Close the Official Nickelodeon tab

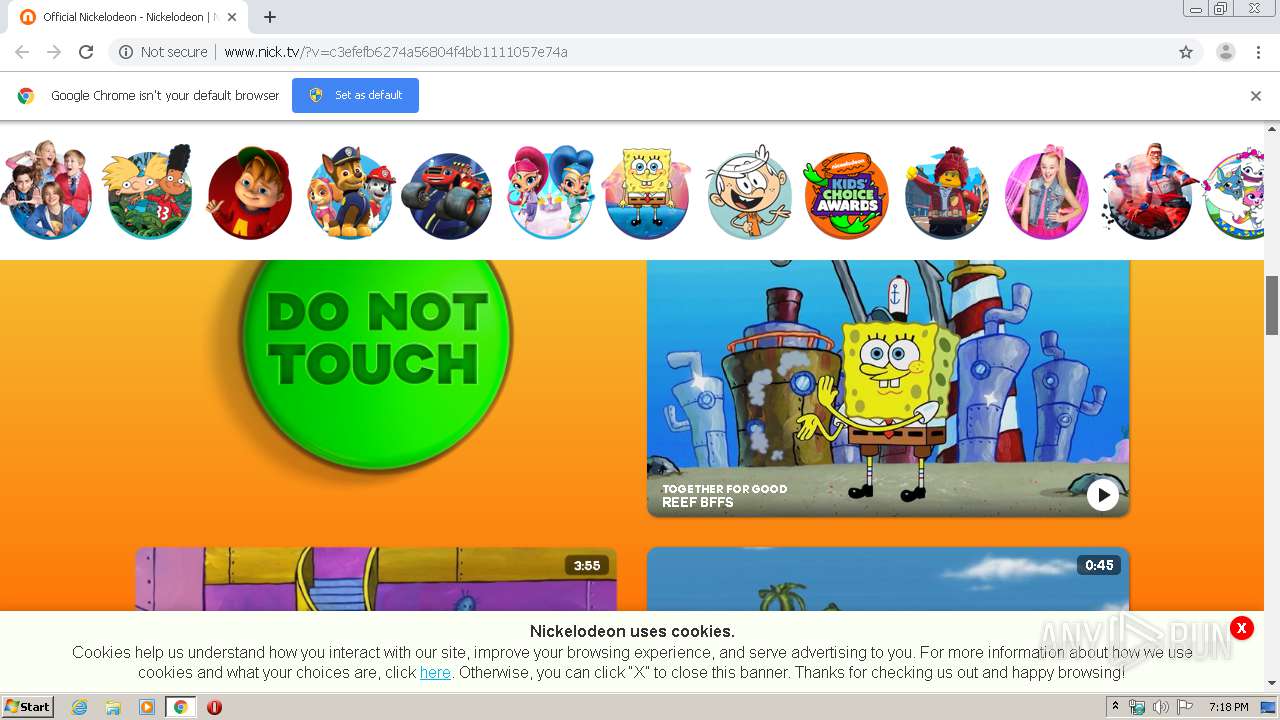point(232,17)
